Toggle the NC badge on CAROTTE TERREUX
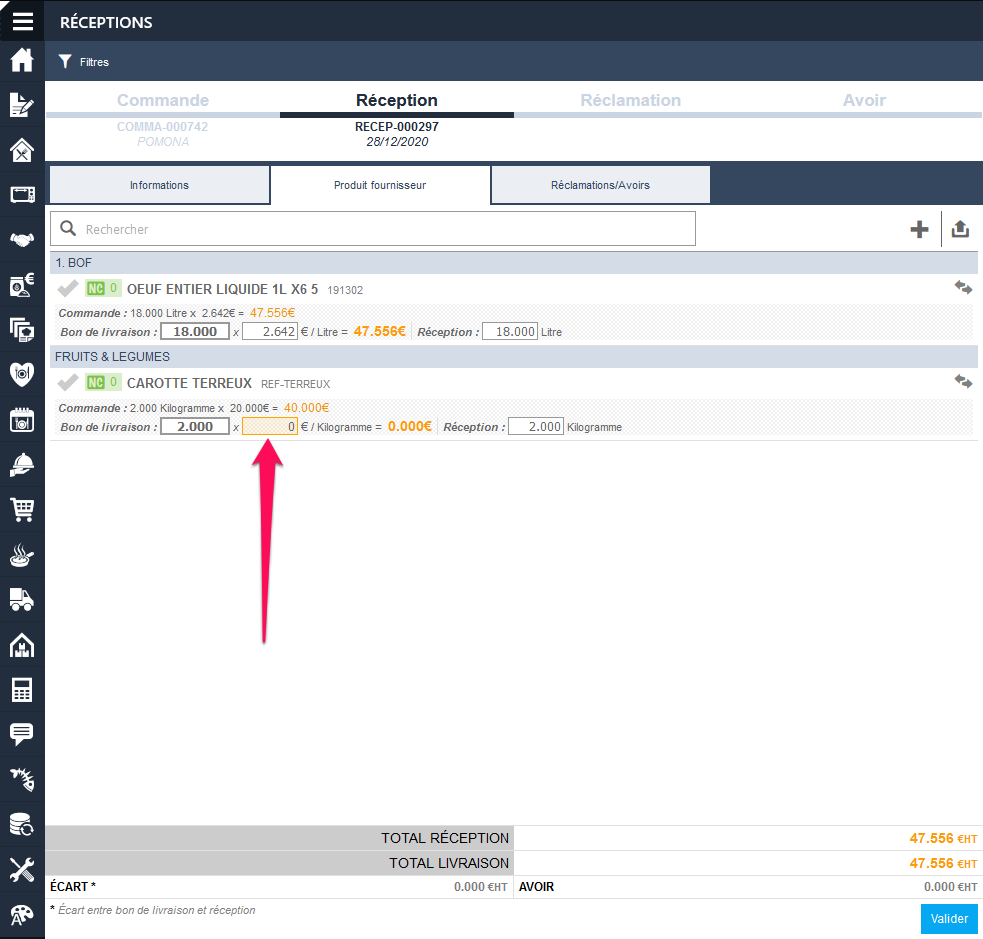The image size is (983, 939). [96, 383]
